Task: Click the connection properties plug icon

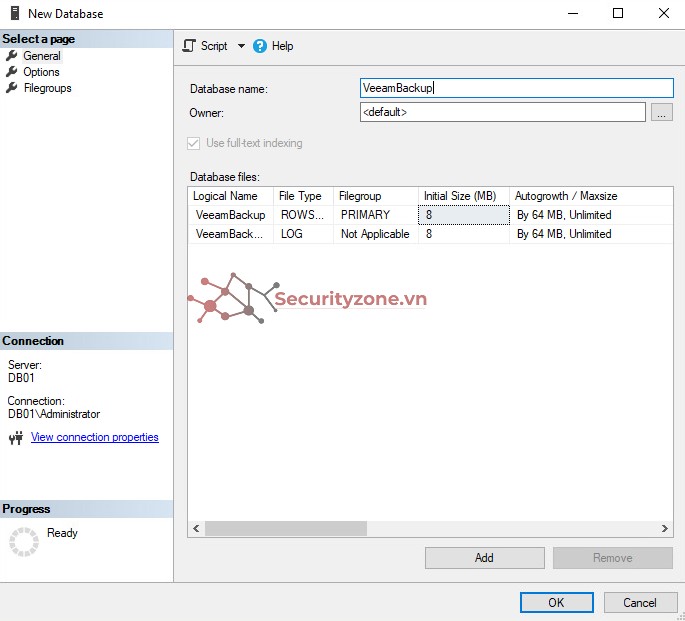Action: 16,438
